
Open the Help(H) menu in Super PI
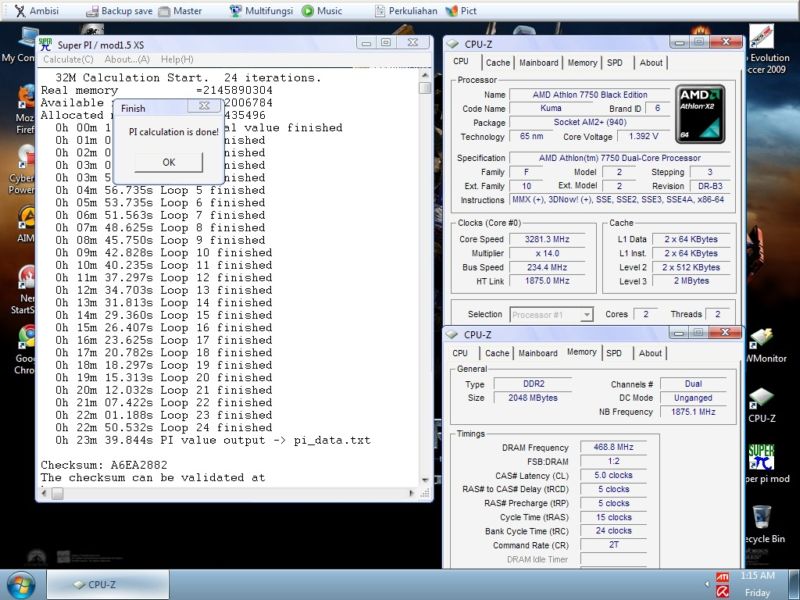pyautogui.click(x=177, y=59)
